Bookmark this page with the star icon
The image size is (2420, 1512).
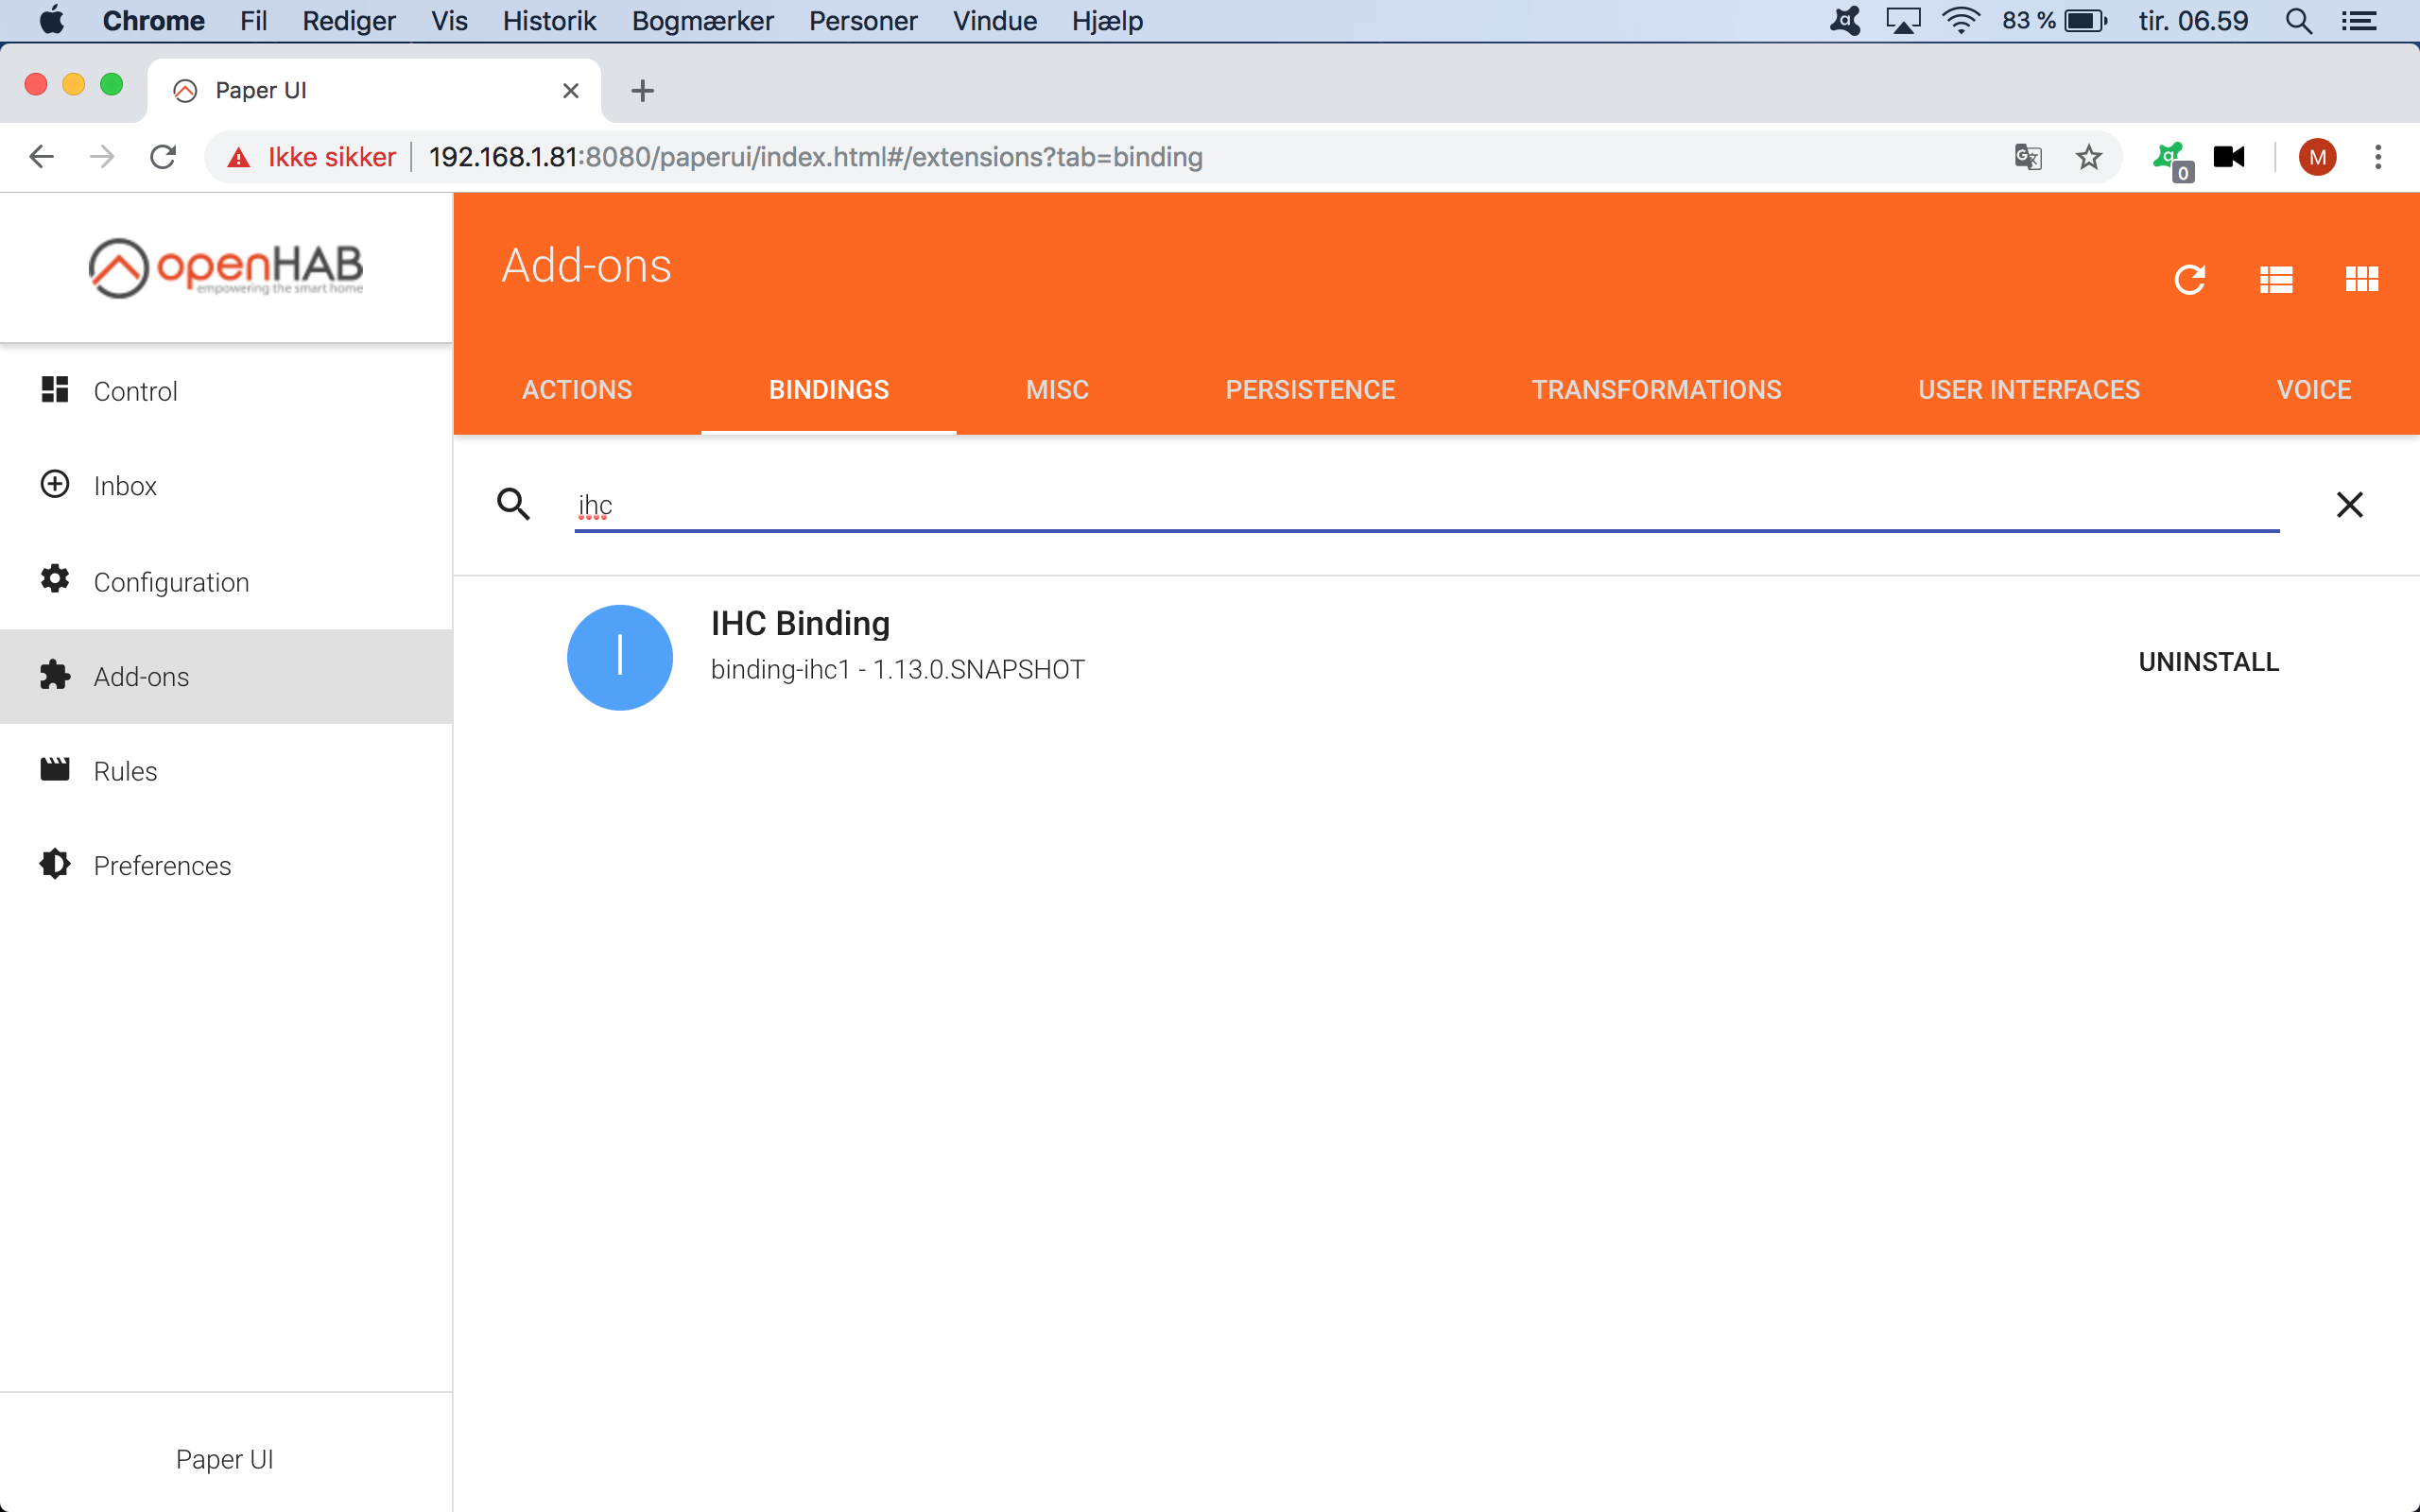coord(2088,157)
